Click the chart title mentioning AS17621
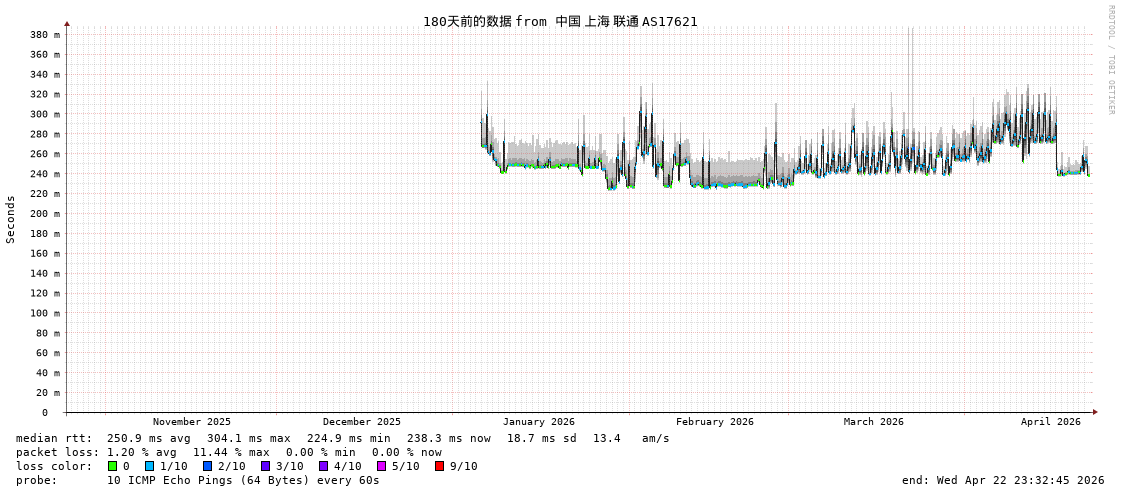The height and width of the screenshot is (494, 1121). (x=560, y=21)
